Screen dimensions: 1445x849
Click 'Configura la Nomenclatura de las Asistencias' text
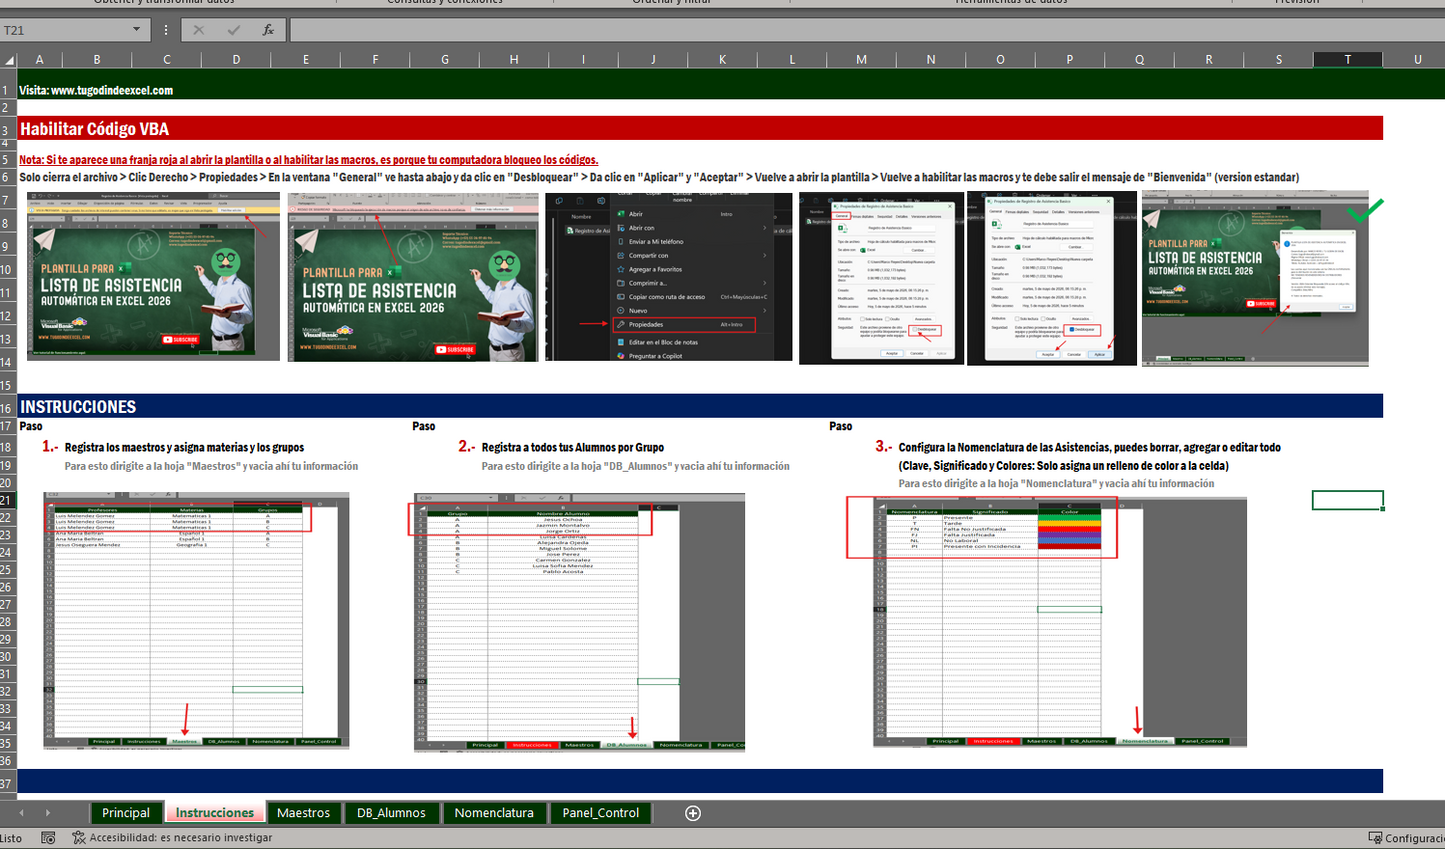[1089, 448]
